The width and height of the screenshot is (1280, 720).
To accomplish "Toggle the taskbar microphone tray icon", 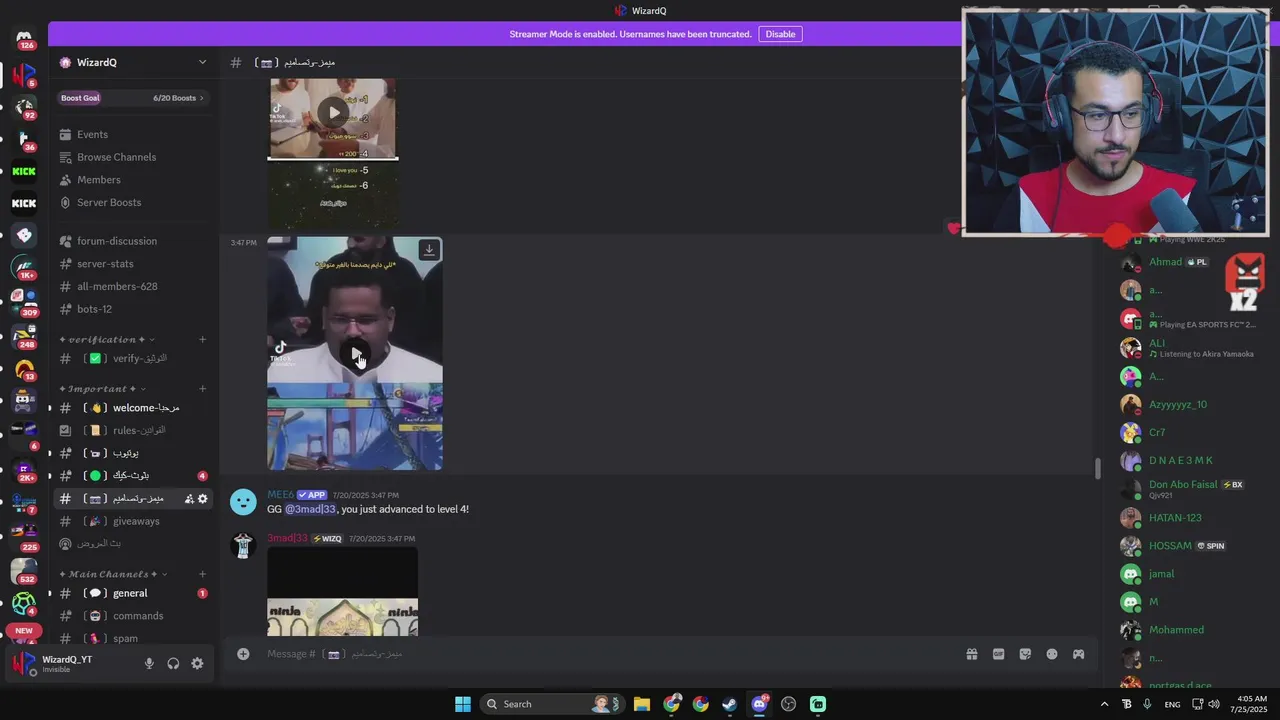I will point(1147,704).
